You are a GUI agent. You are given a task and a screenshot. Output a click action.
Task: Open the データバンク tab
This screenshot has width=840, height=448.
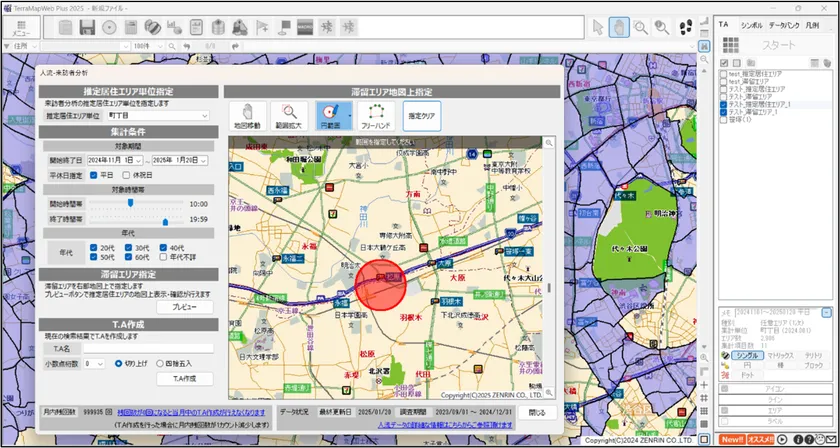(x=783, y=24)
